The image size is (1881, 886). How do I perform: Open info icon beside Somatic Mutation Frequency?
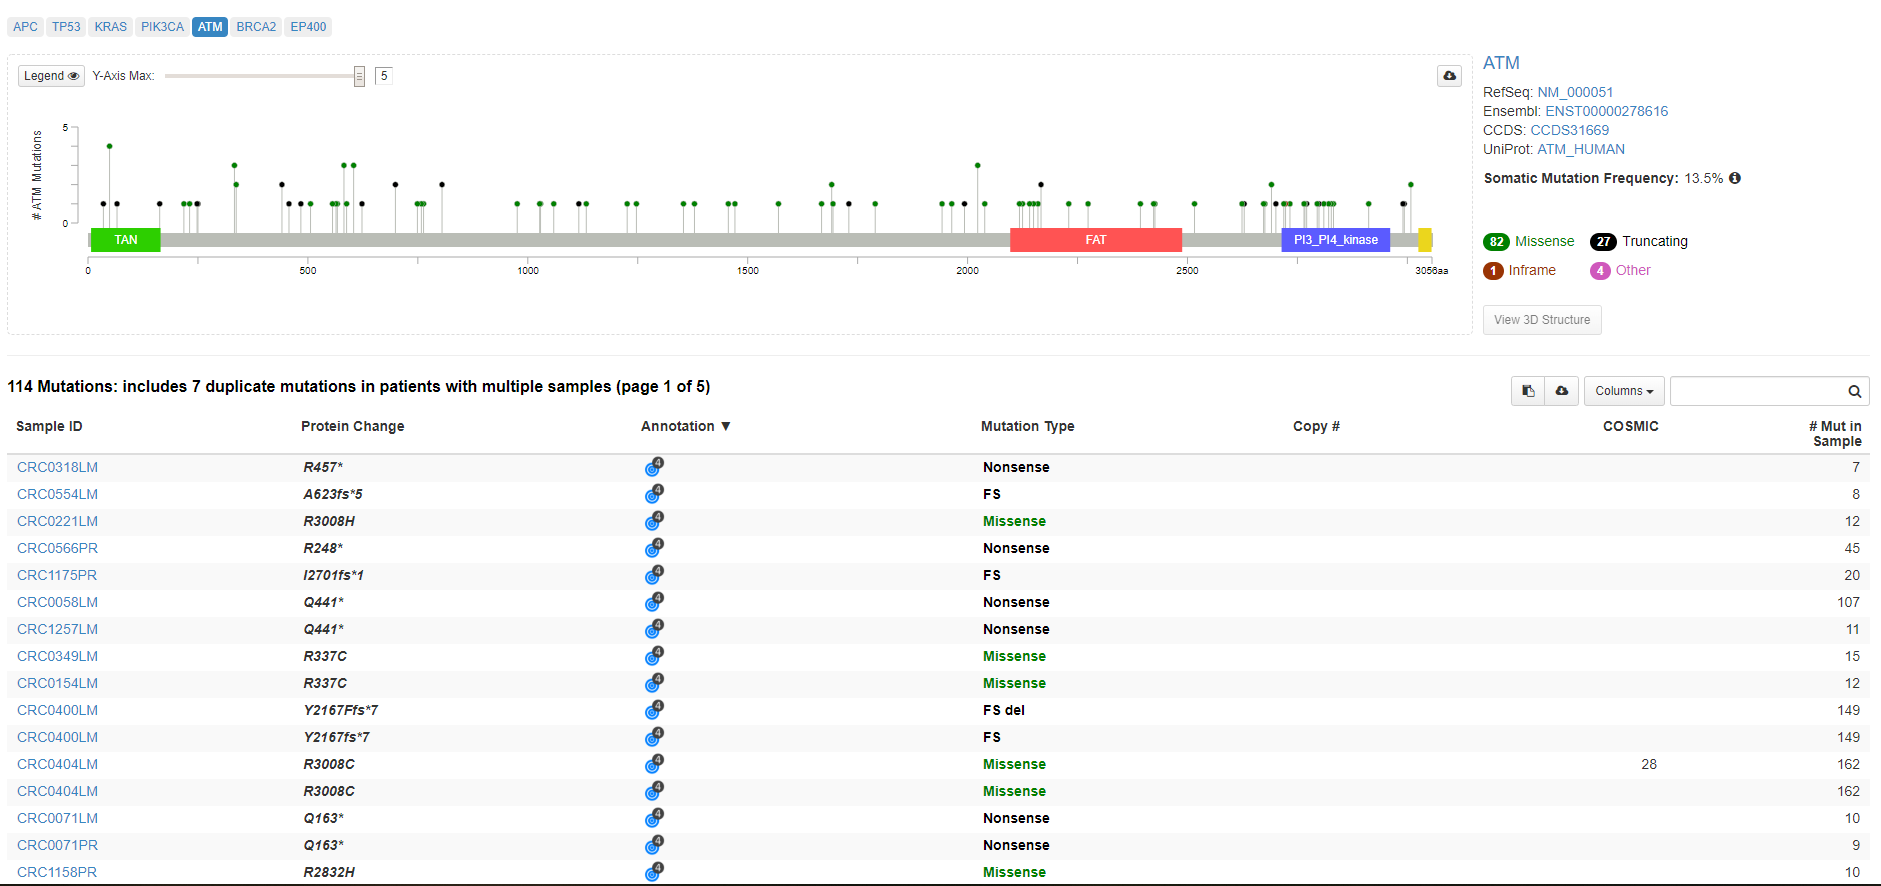click(1735, 178)
